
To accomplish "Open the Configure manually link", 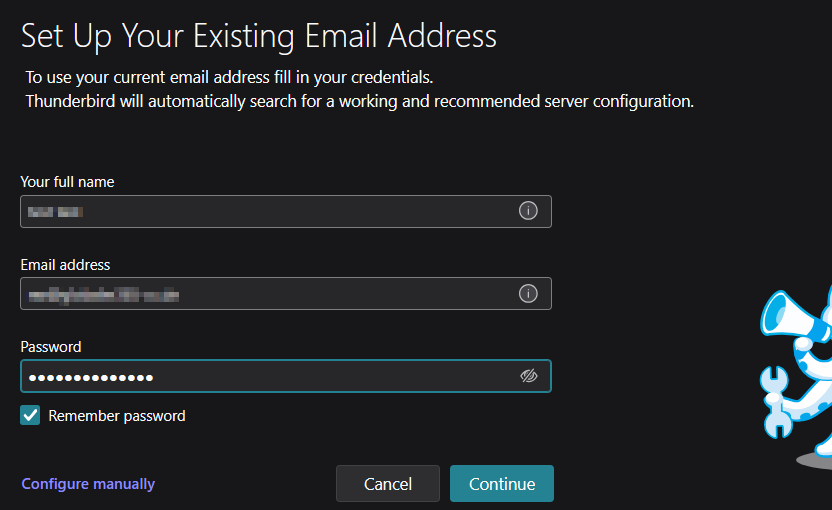I will pyautogui.click(x=88, y=483).
